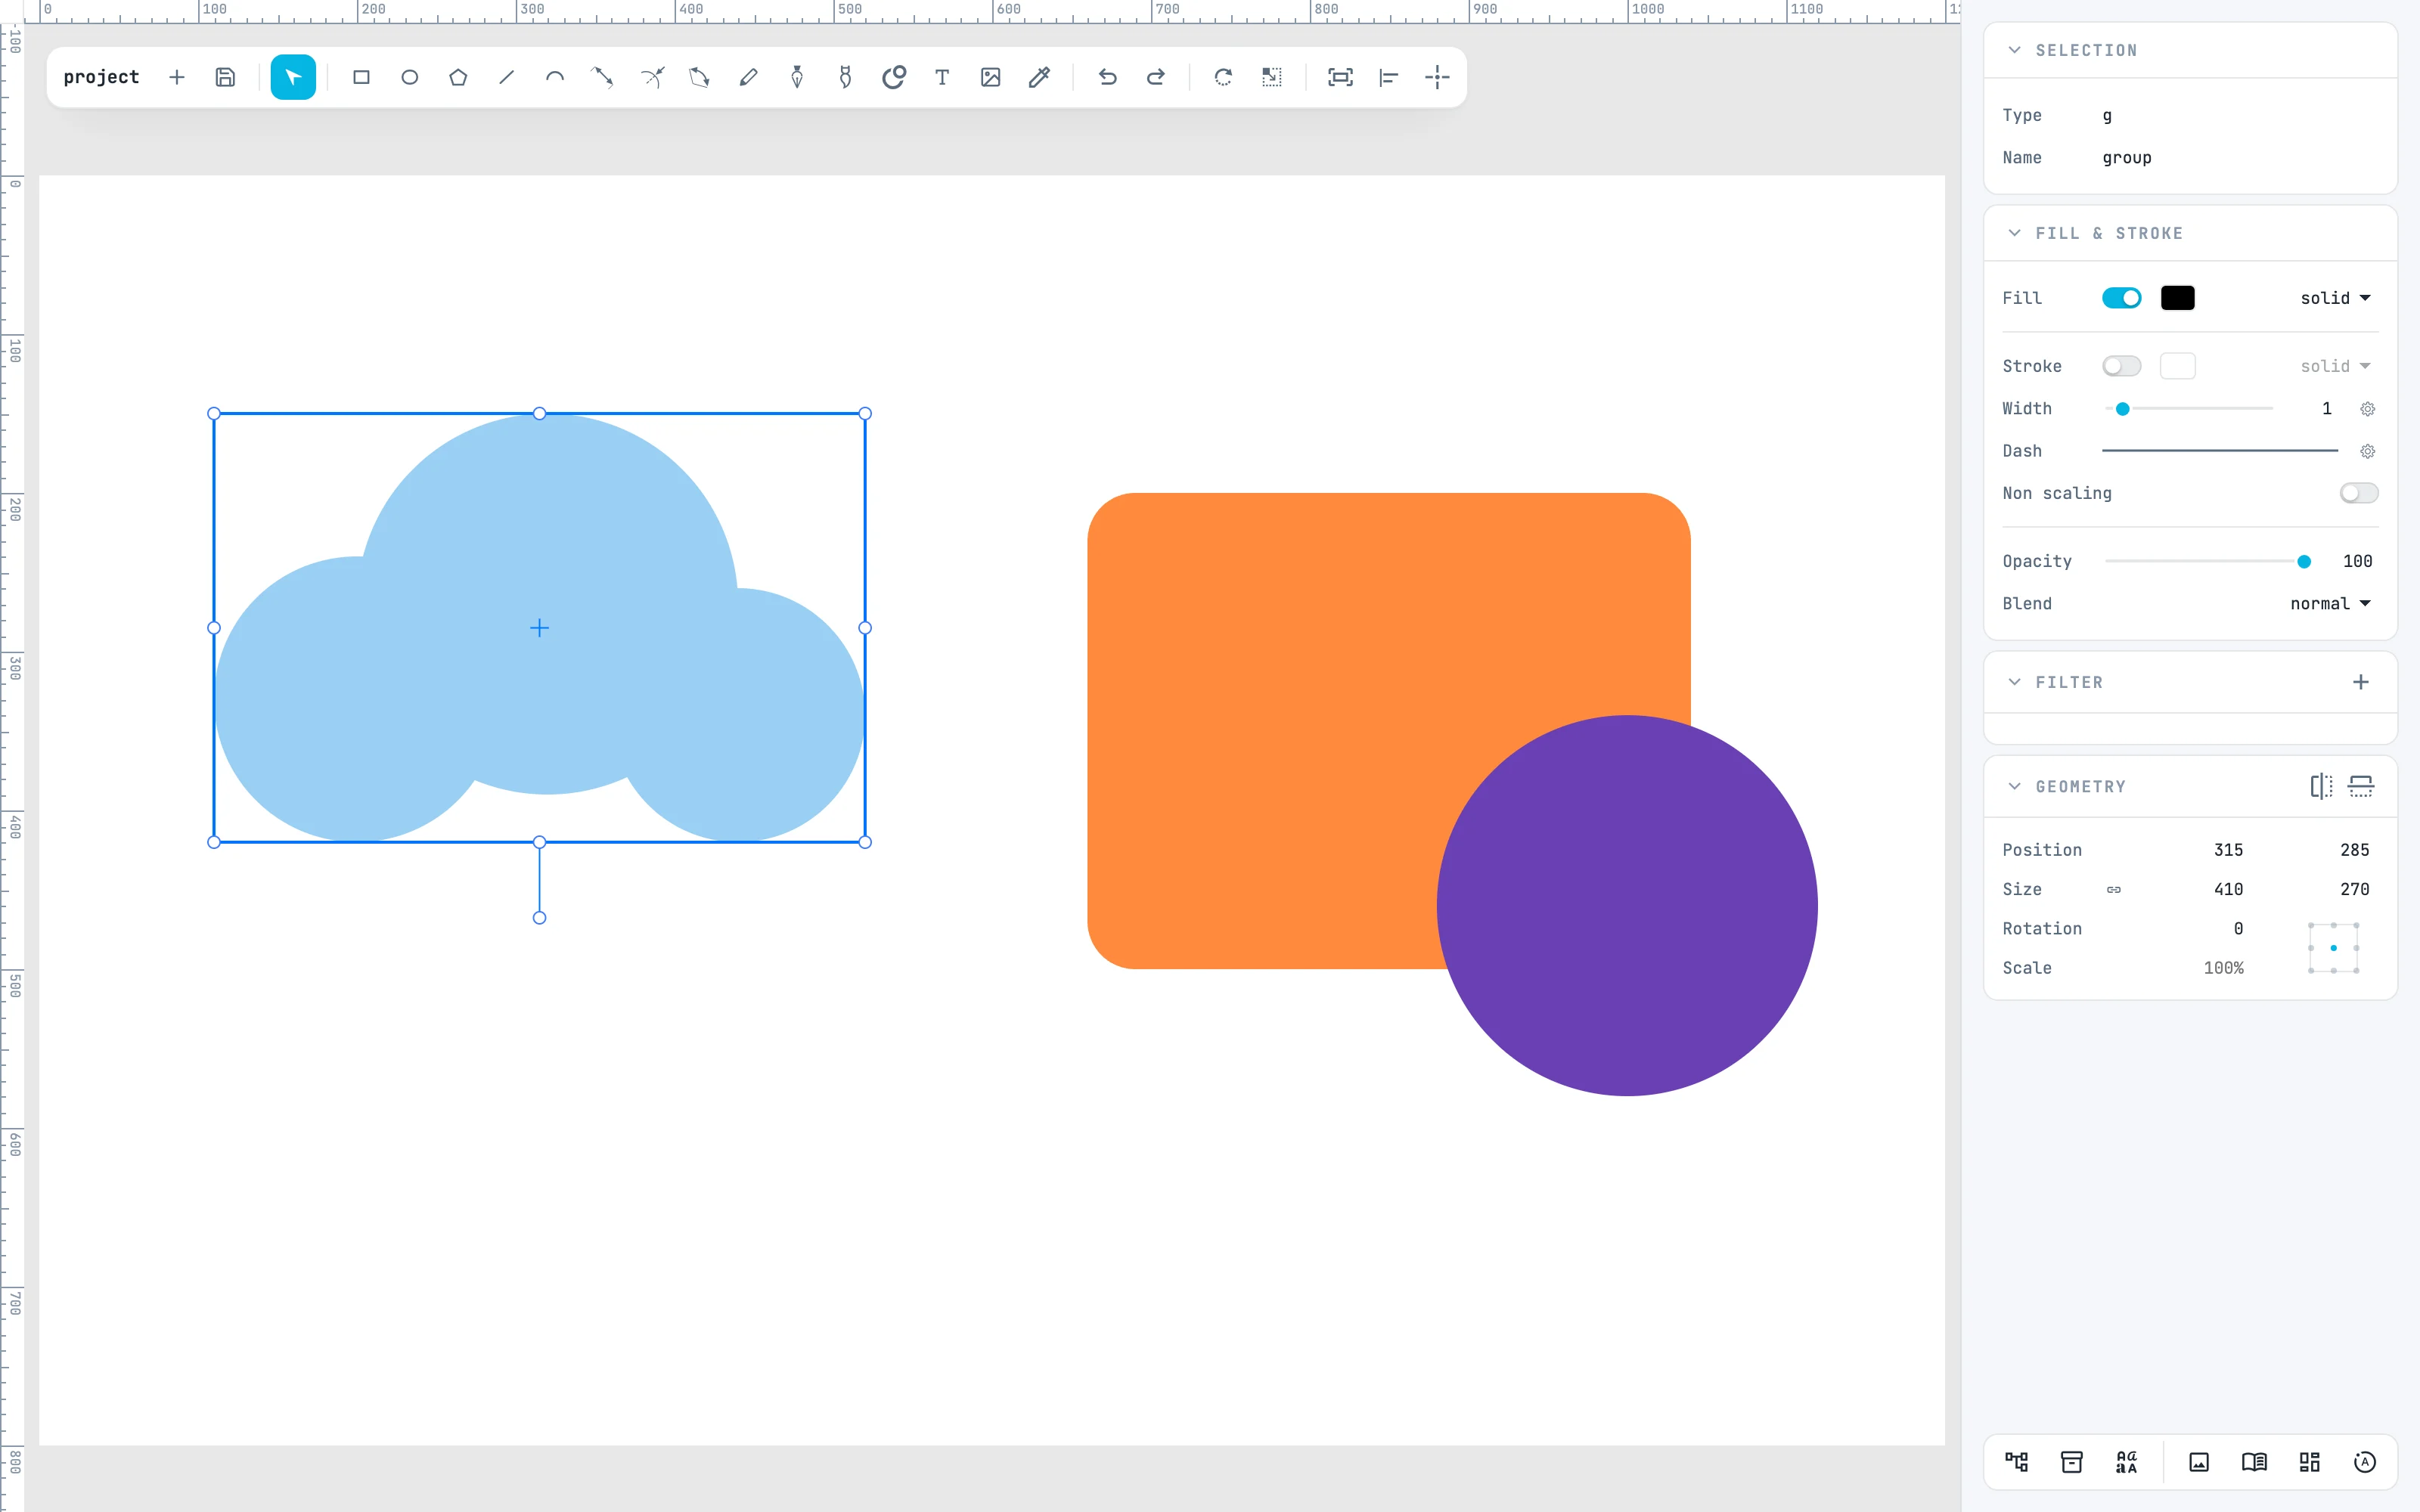
Task: Click the project name label
Action: click(x=101, y=77)
